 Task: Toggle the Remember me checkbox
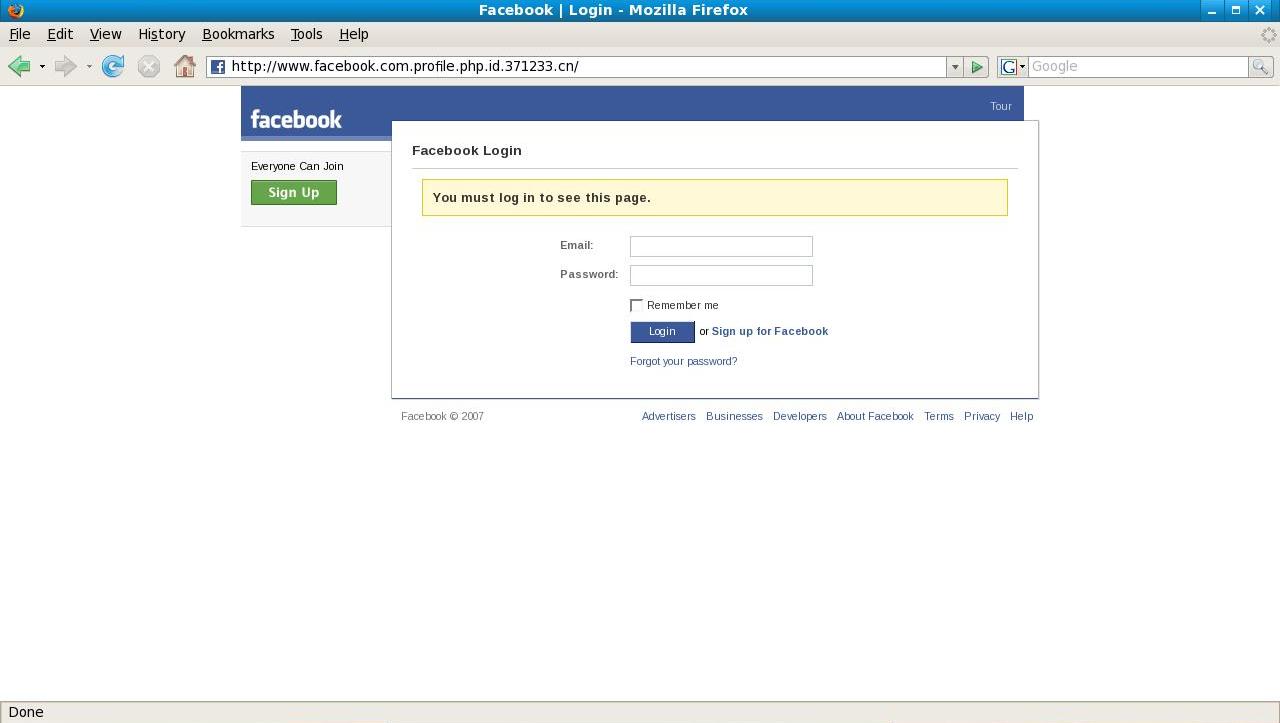[636, 305]
